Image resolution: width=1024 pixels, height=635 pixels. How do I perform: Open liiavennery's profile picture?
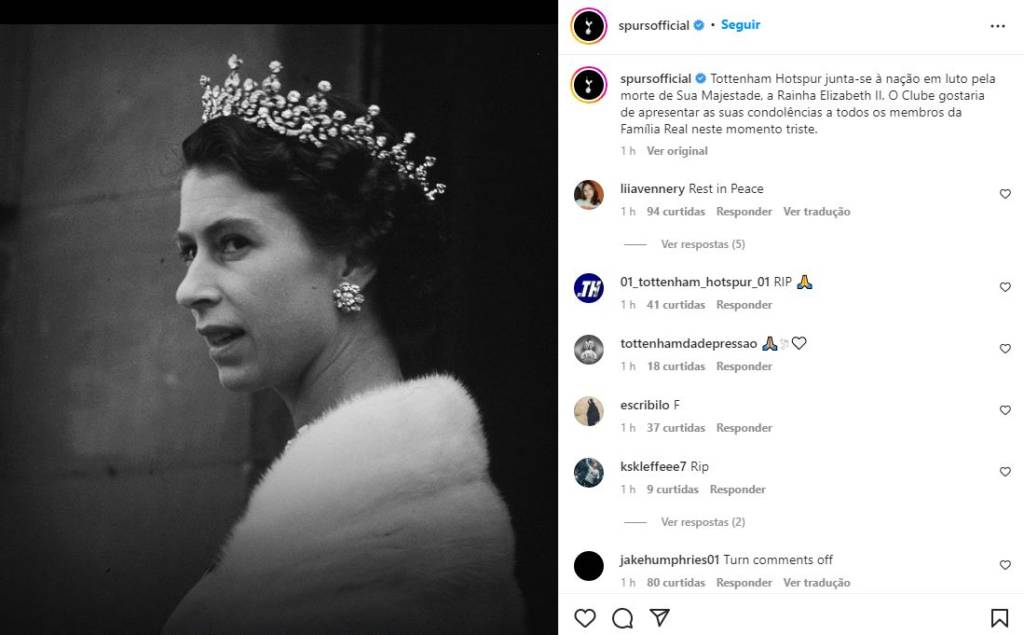(589, 195)
